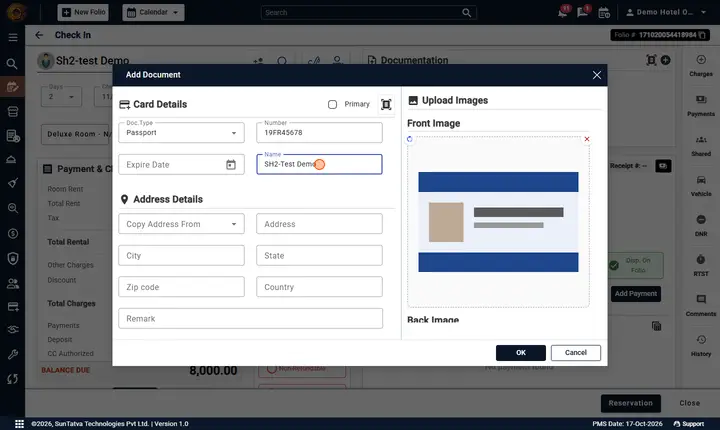Click the Cancel button in dialog
The width and height of the screenshot is (720, 430).
(576, 353)
